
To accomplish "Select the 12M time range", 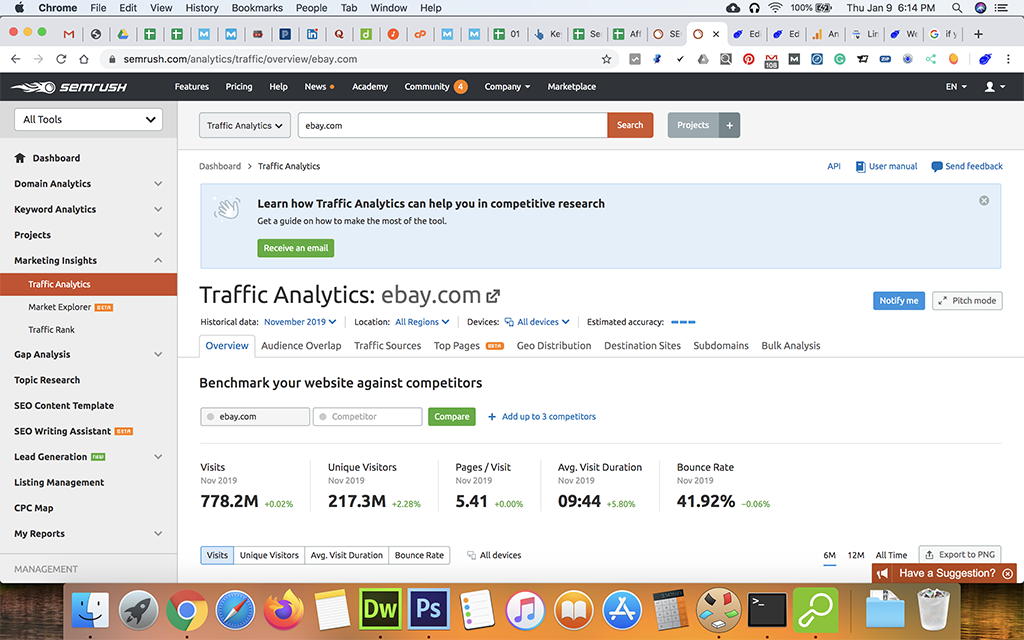I will click(856, 555).
